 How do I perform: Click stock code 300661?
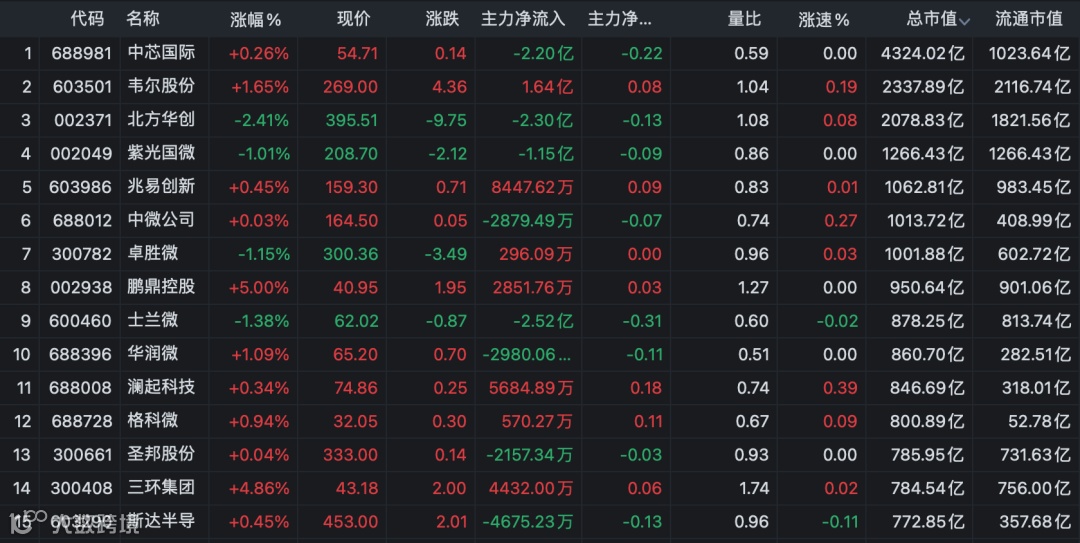[82, 455]
